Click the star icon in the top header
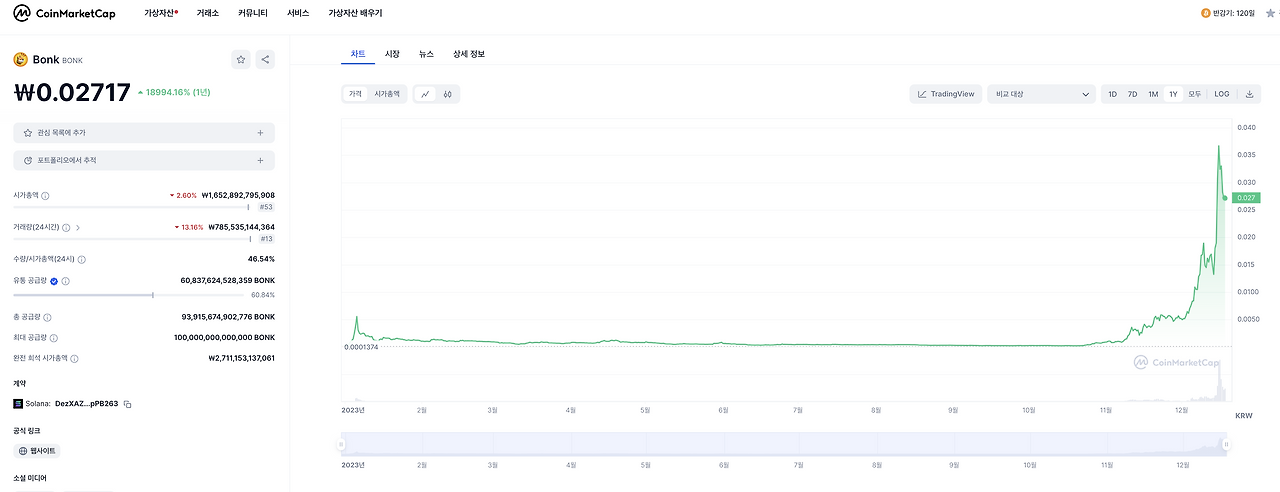This screenshot has width=1280, height=492. 1270,13
